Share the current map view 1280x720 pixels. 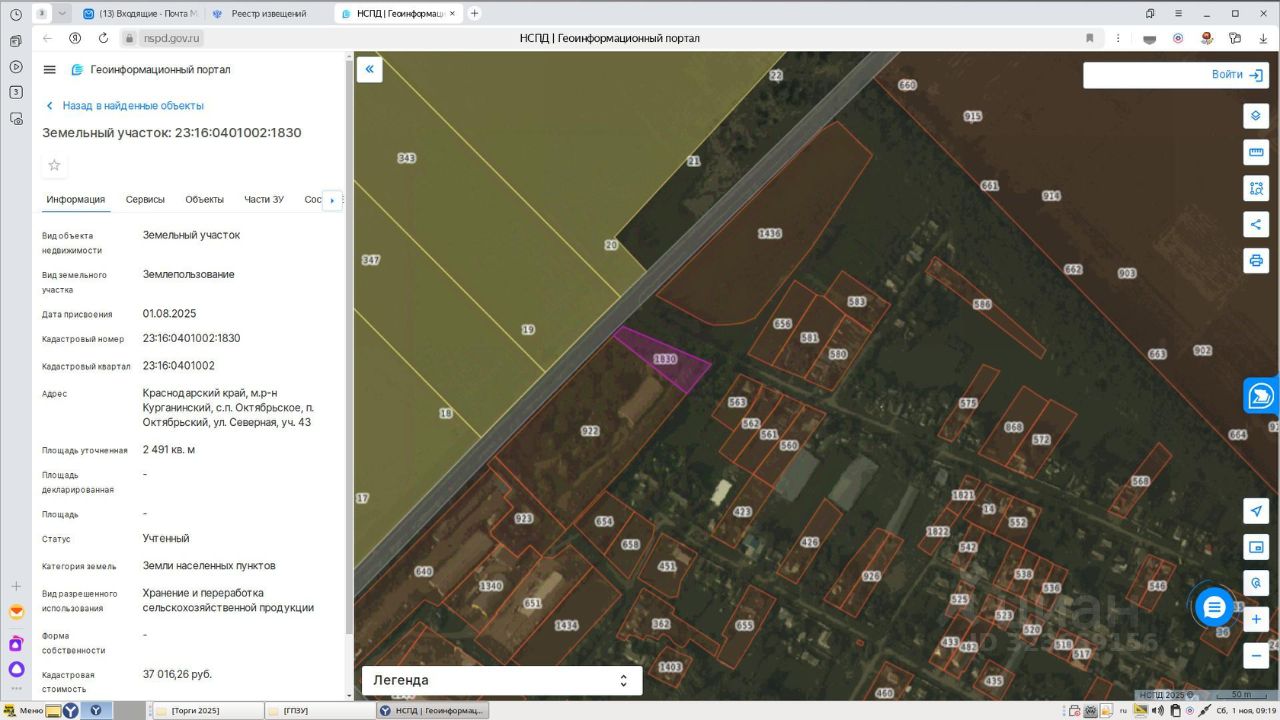click(x=1256, y=224)
